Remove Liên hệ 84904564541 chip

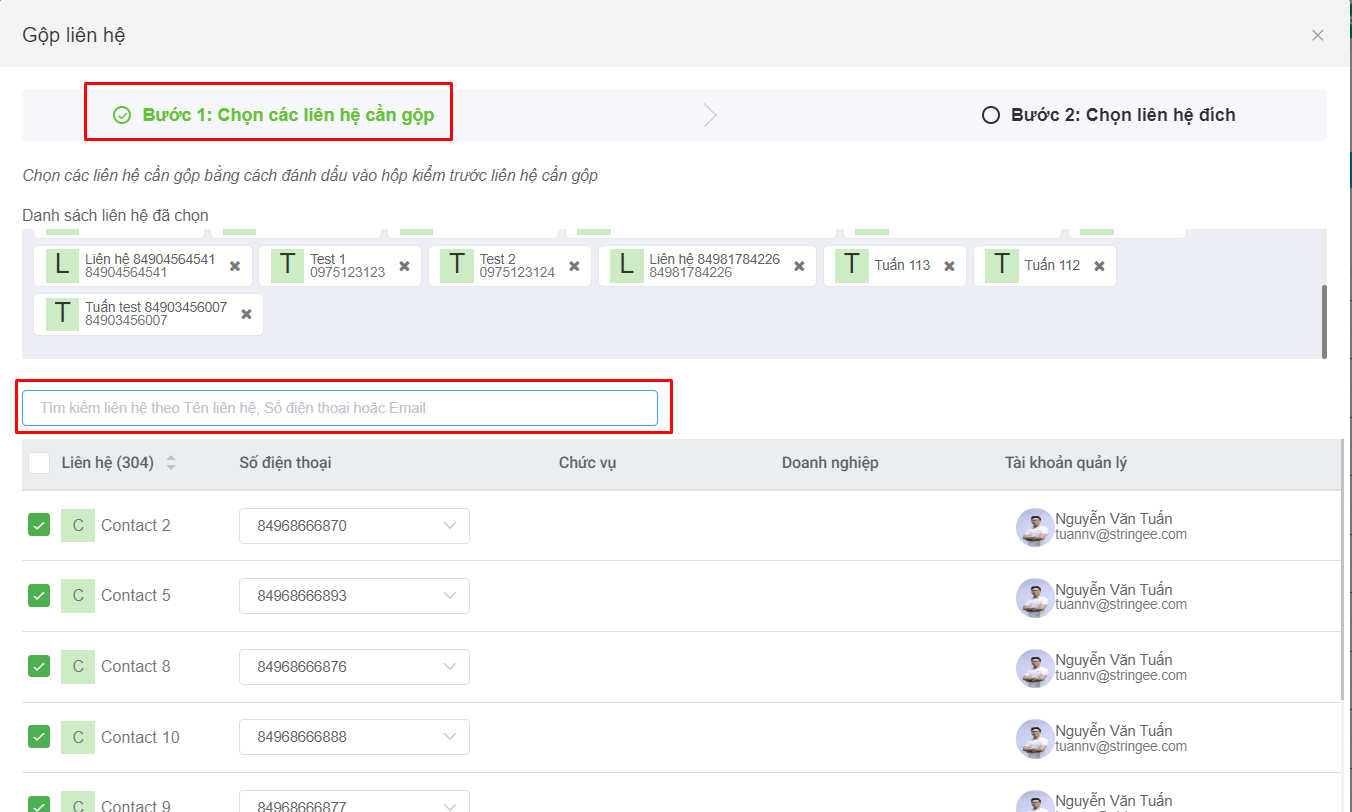pos(235,266)
